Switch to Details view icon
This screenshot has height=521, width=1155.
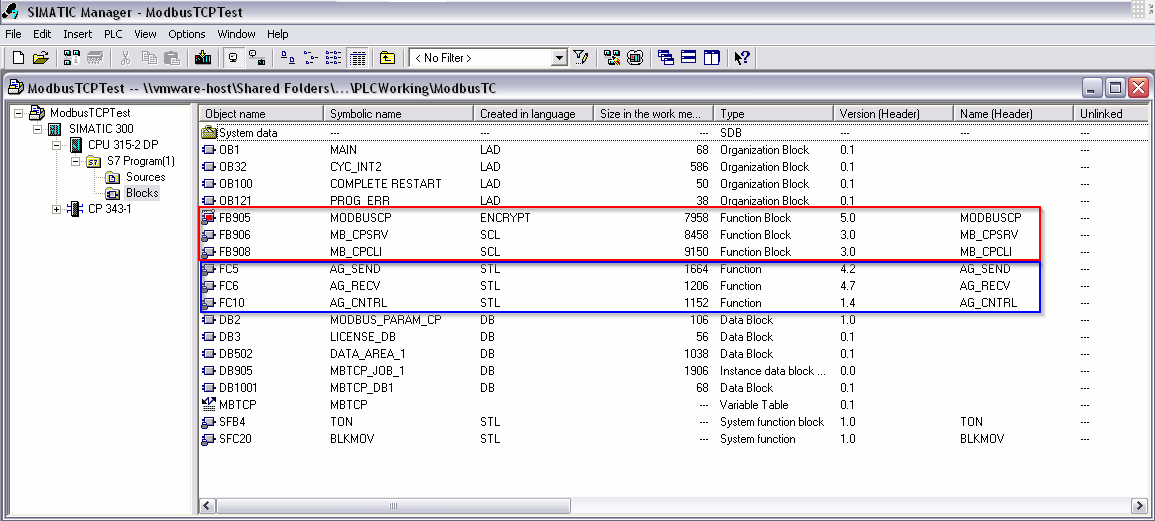pos(358,58)
